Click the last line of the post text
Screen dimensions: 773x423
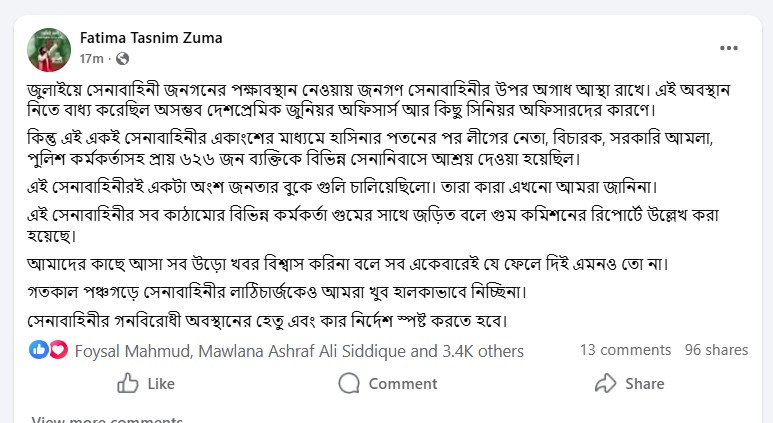(270, 321)
